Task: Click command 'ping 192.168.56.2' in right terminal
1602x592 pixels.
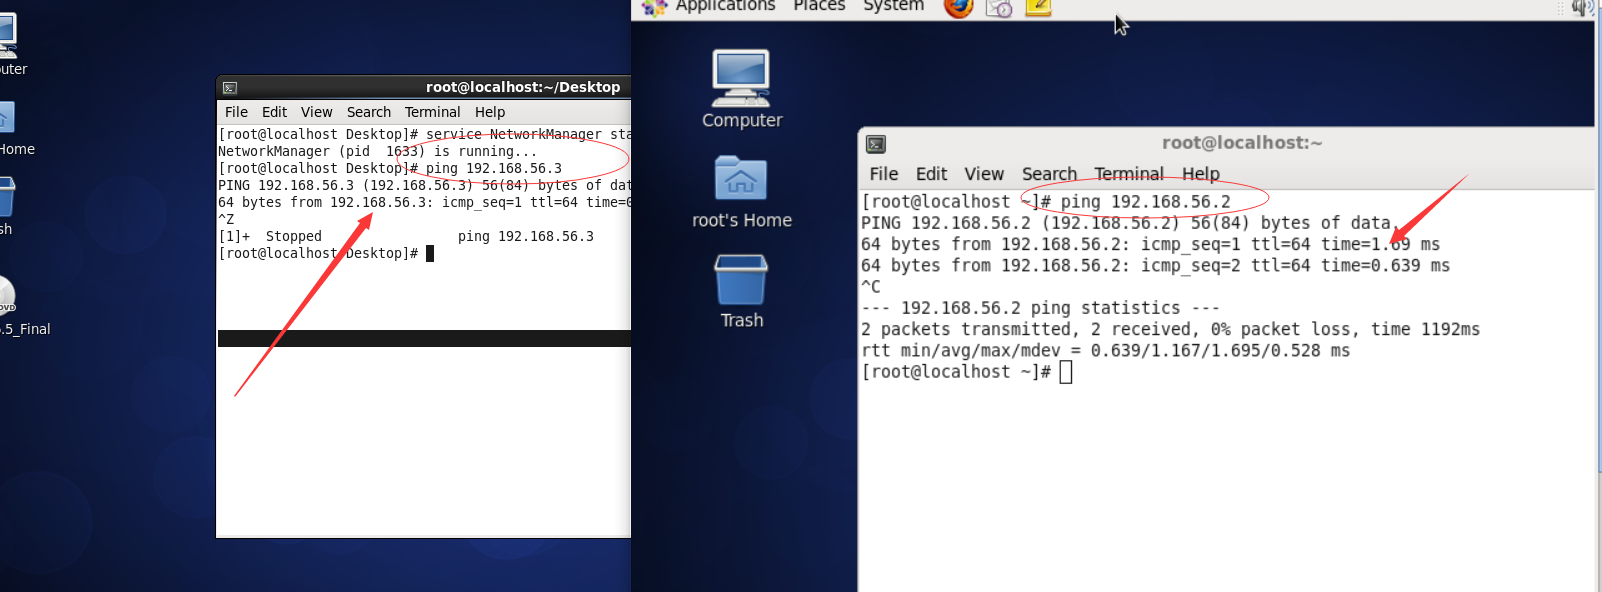Action: [1146, 202]
